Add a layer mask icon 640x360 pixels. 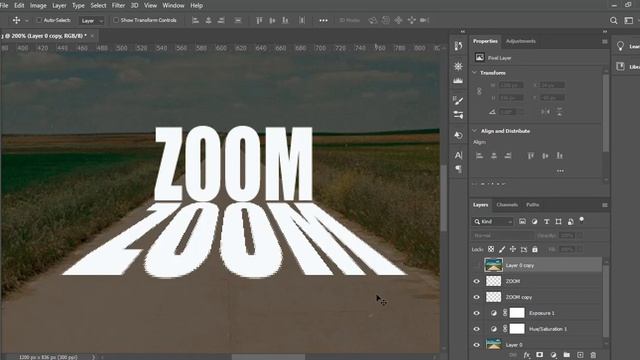coord(540,355)
